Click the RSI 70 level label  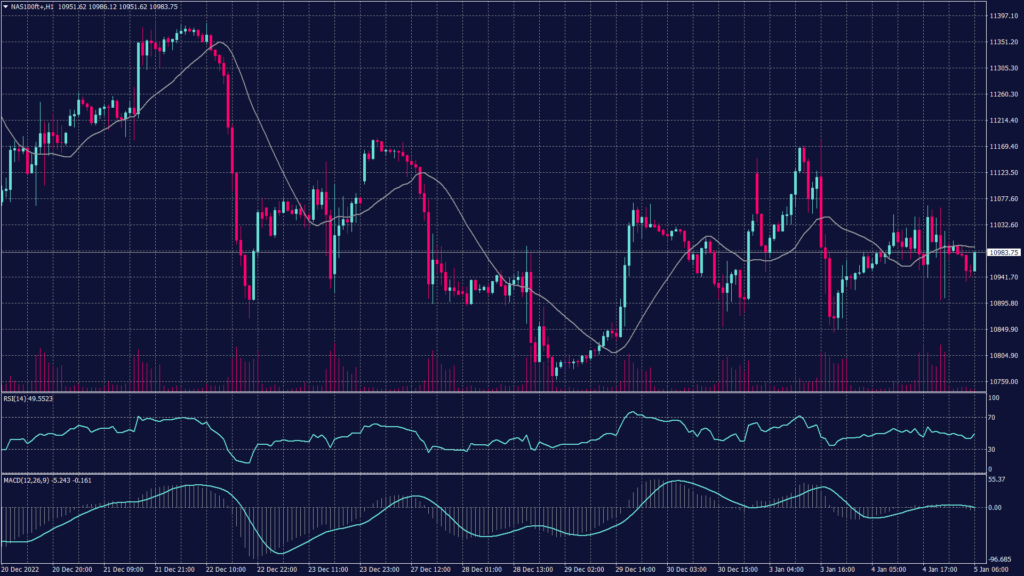pos(992,418)
